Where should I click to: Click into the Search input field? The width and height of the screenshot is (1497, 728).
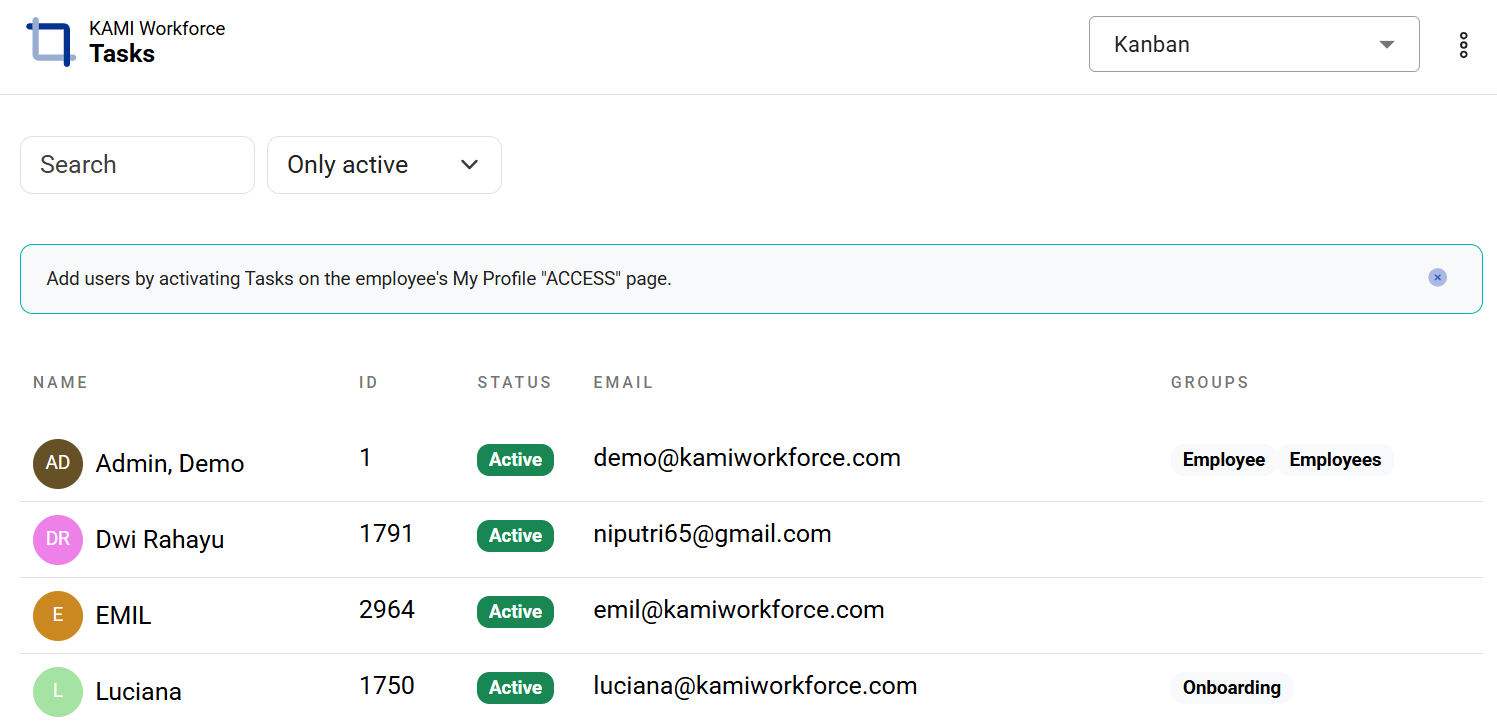coord(137,165)
